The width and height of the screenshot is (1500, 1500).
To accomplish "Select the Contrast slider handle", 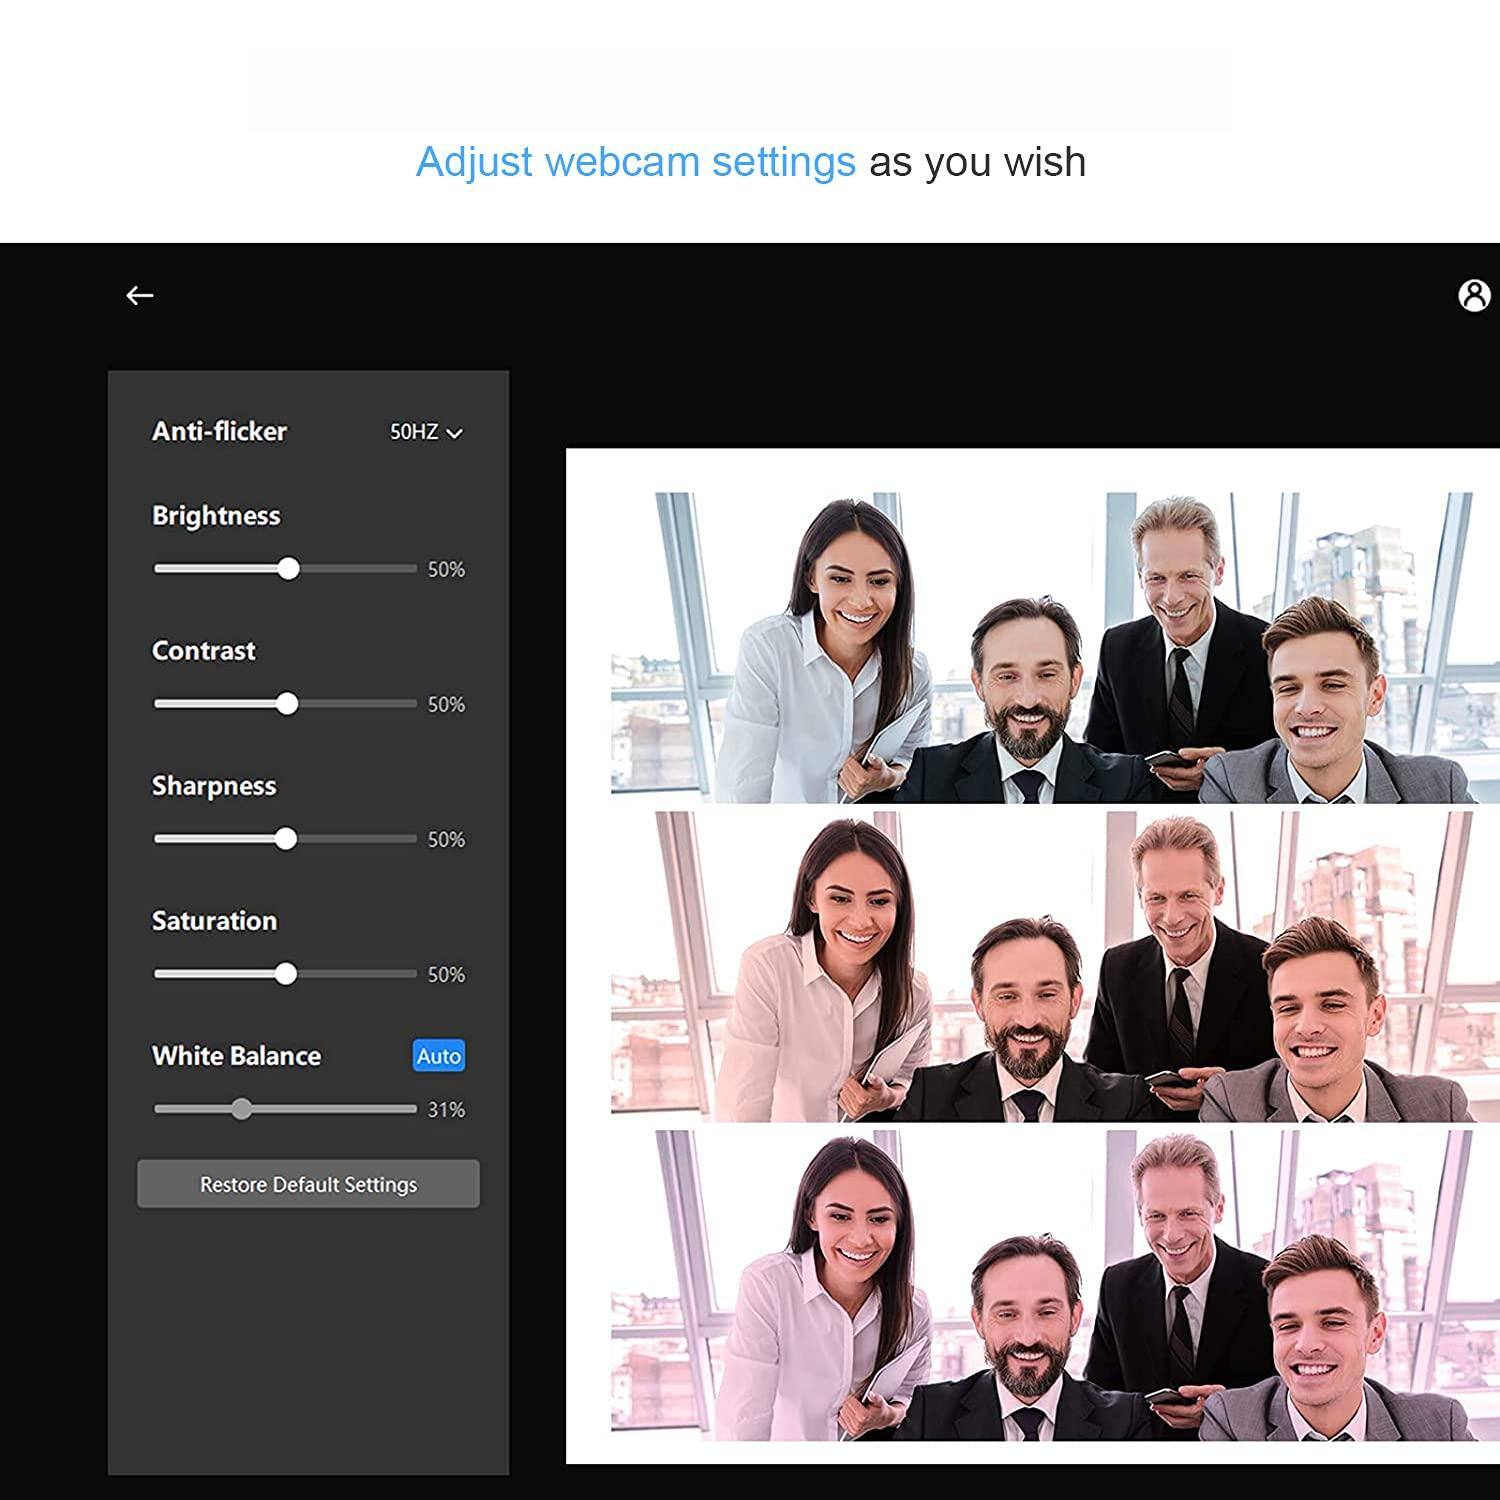I will coord(289,703).
